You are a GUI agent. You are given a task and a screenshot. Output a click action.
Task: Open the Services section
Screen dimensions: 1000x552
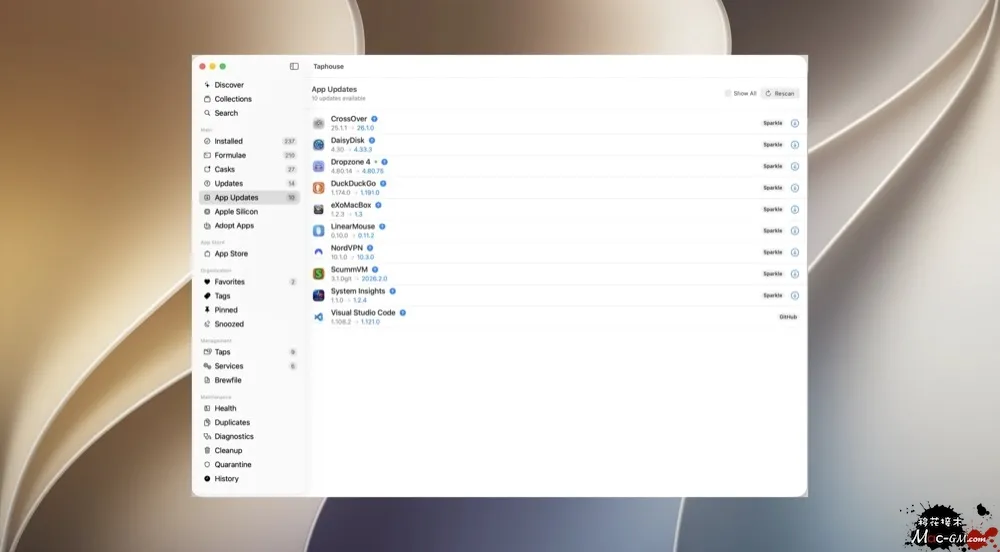pos(249,366)
